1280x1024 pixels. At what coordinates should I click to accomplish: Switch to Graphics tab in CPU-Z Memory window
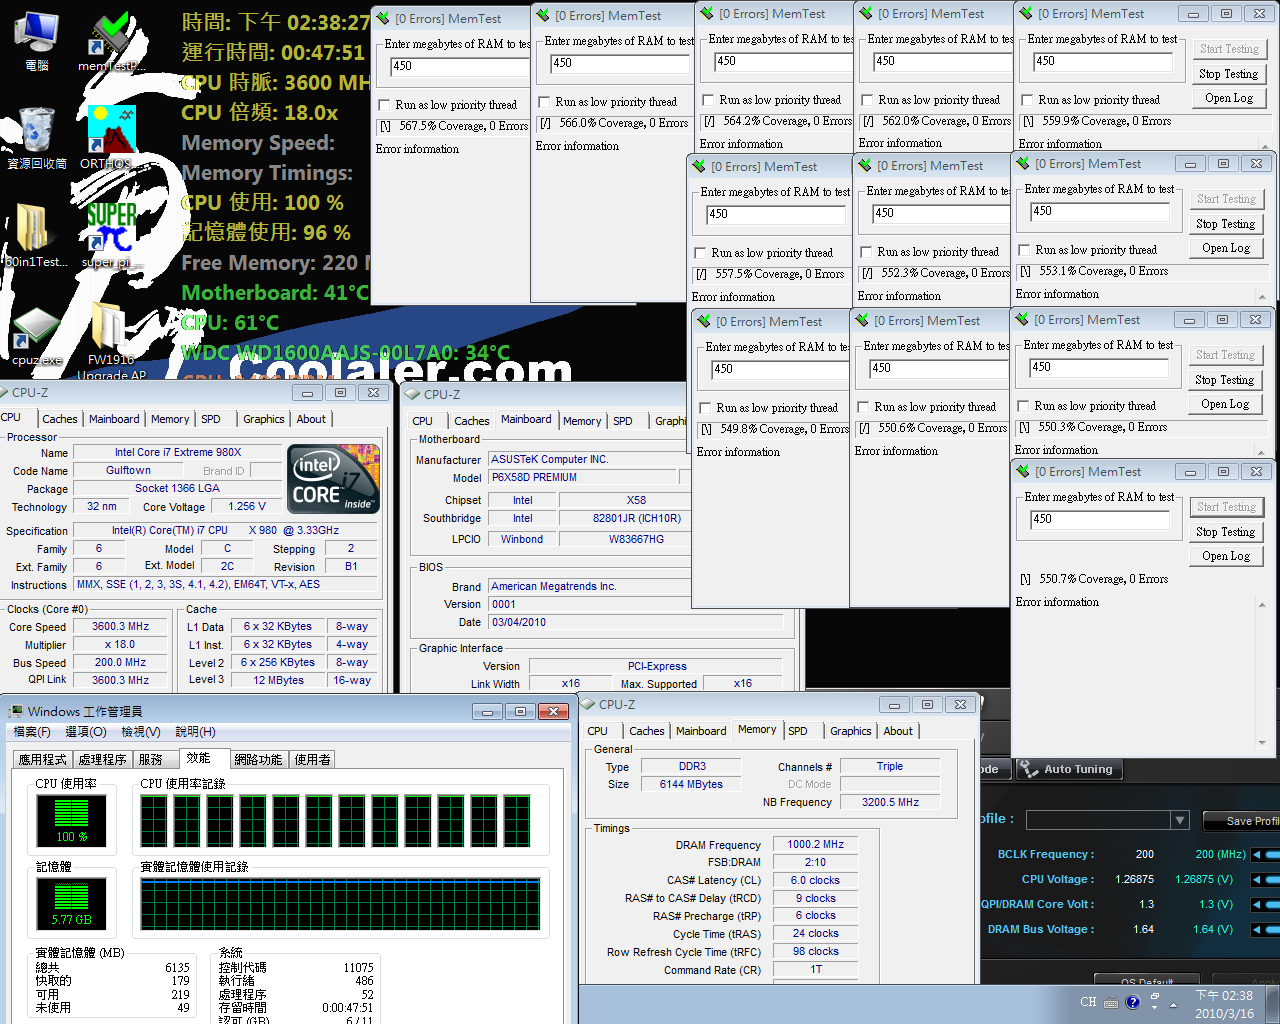click(851, 731)
